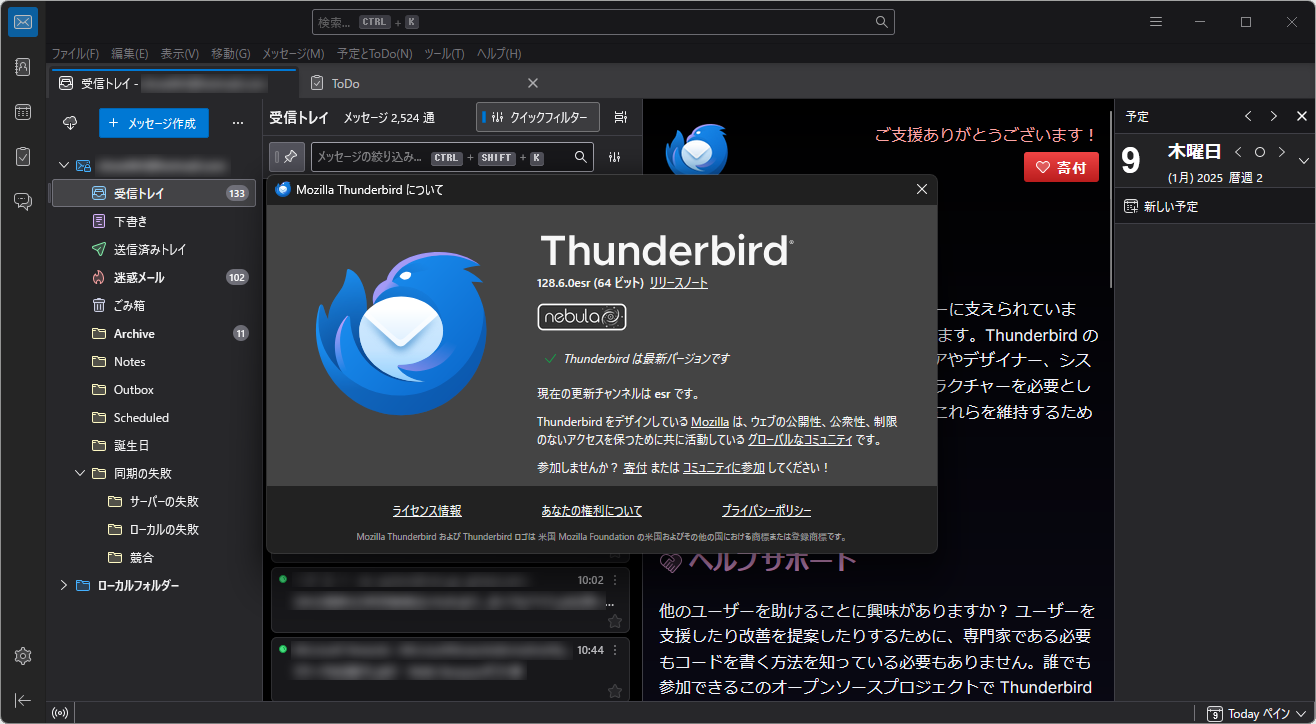Open the Today ペイン dropdown

[x=1253, y=712]
